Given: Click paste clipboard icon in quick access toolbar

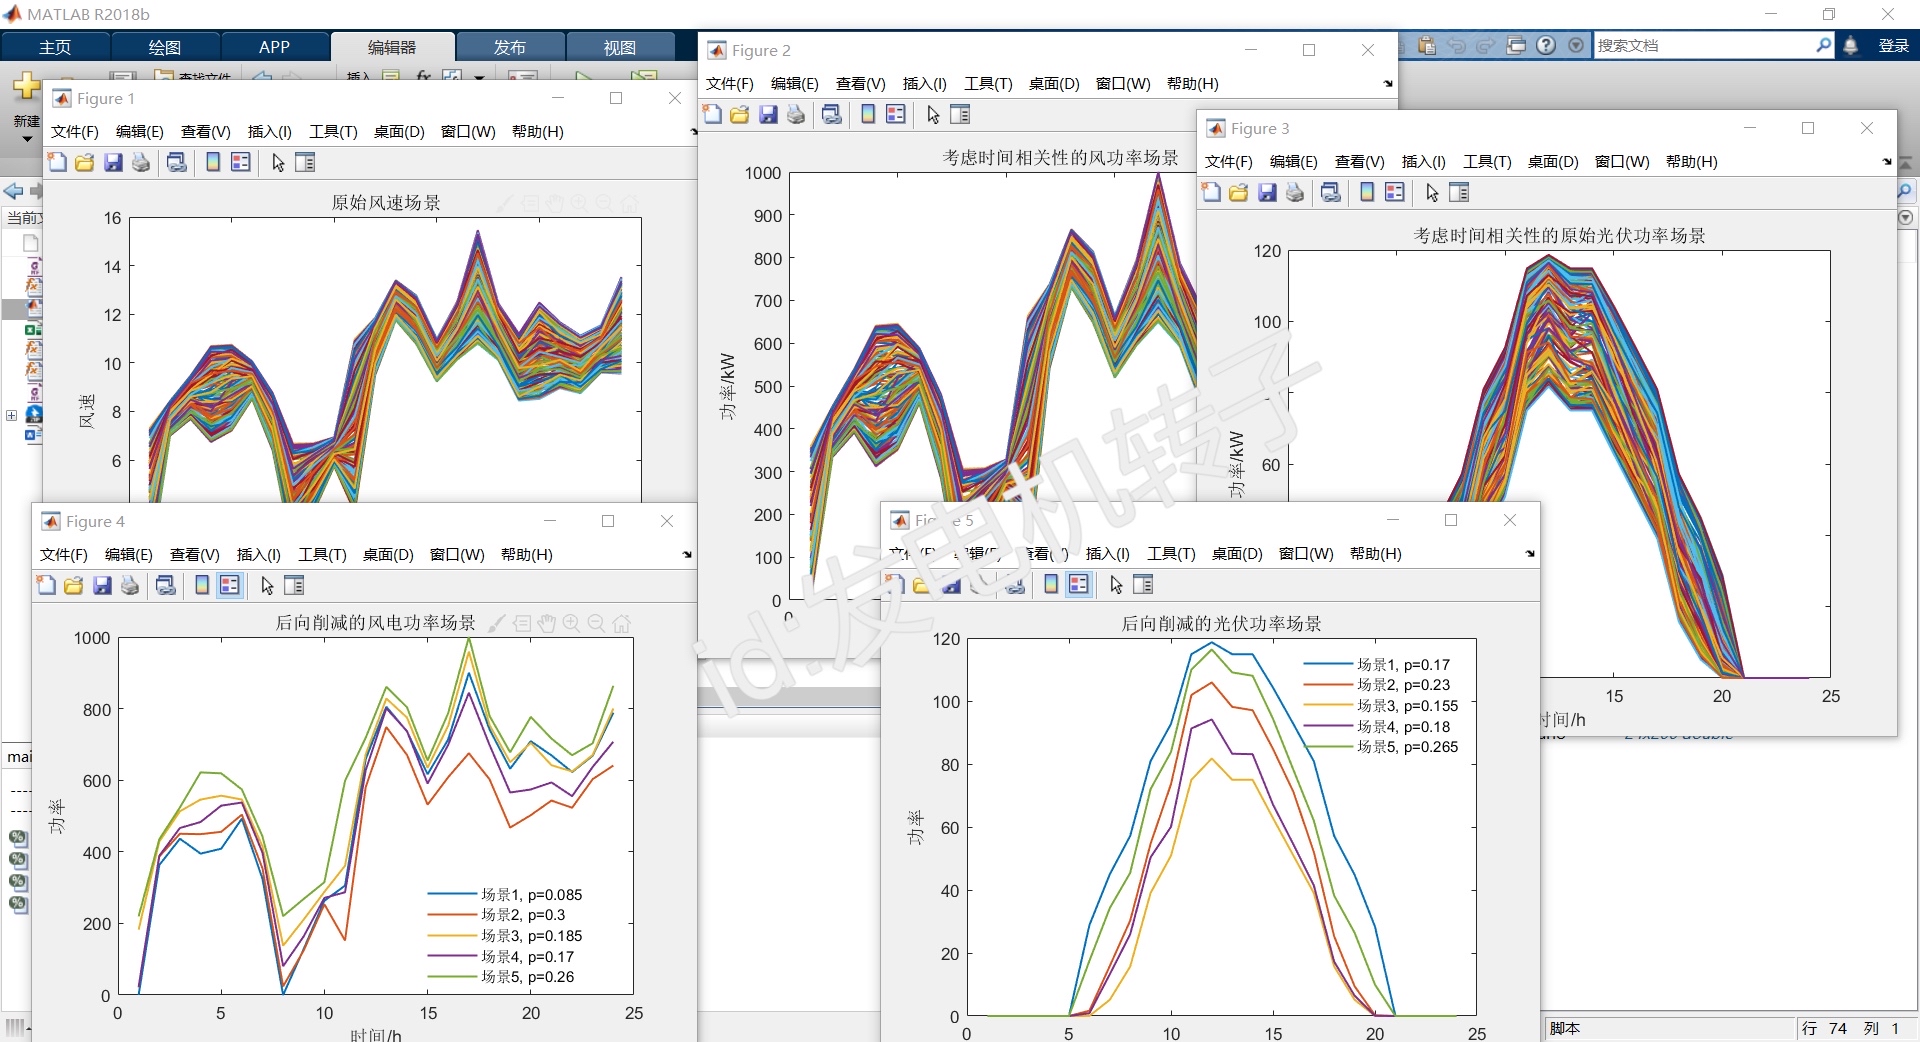Looking at the screenshot, I should tap(1427, 45).
